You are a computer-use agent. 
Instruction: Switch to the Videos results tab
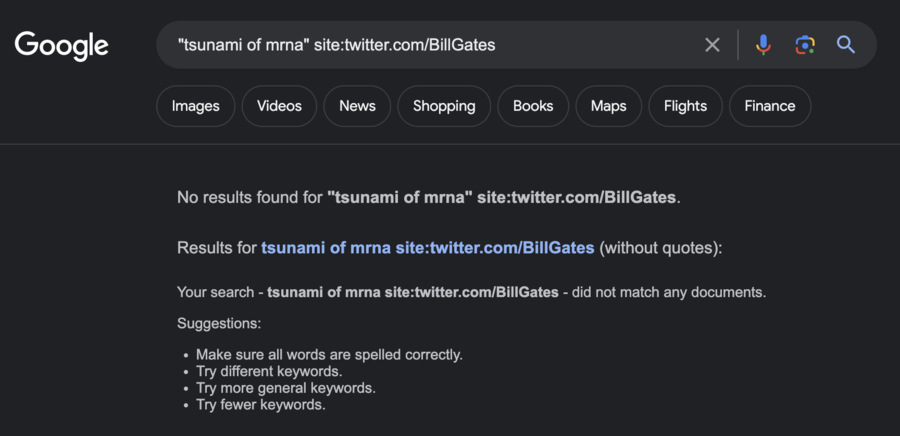click(x=280, y=106)
